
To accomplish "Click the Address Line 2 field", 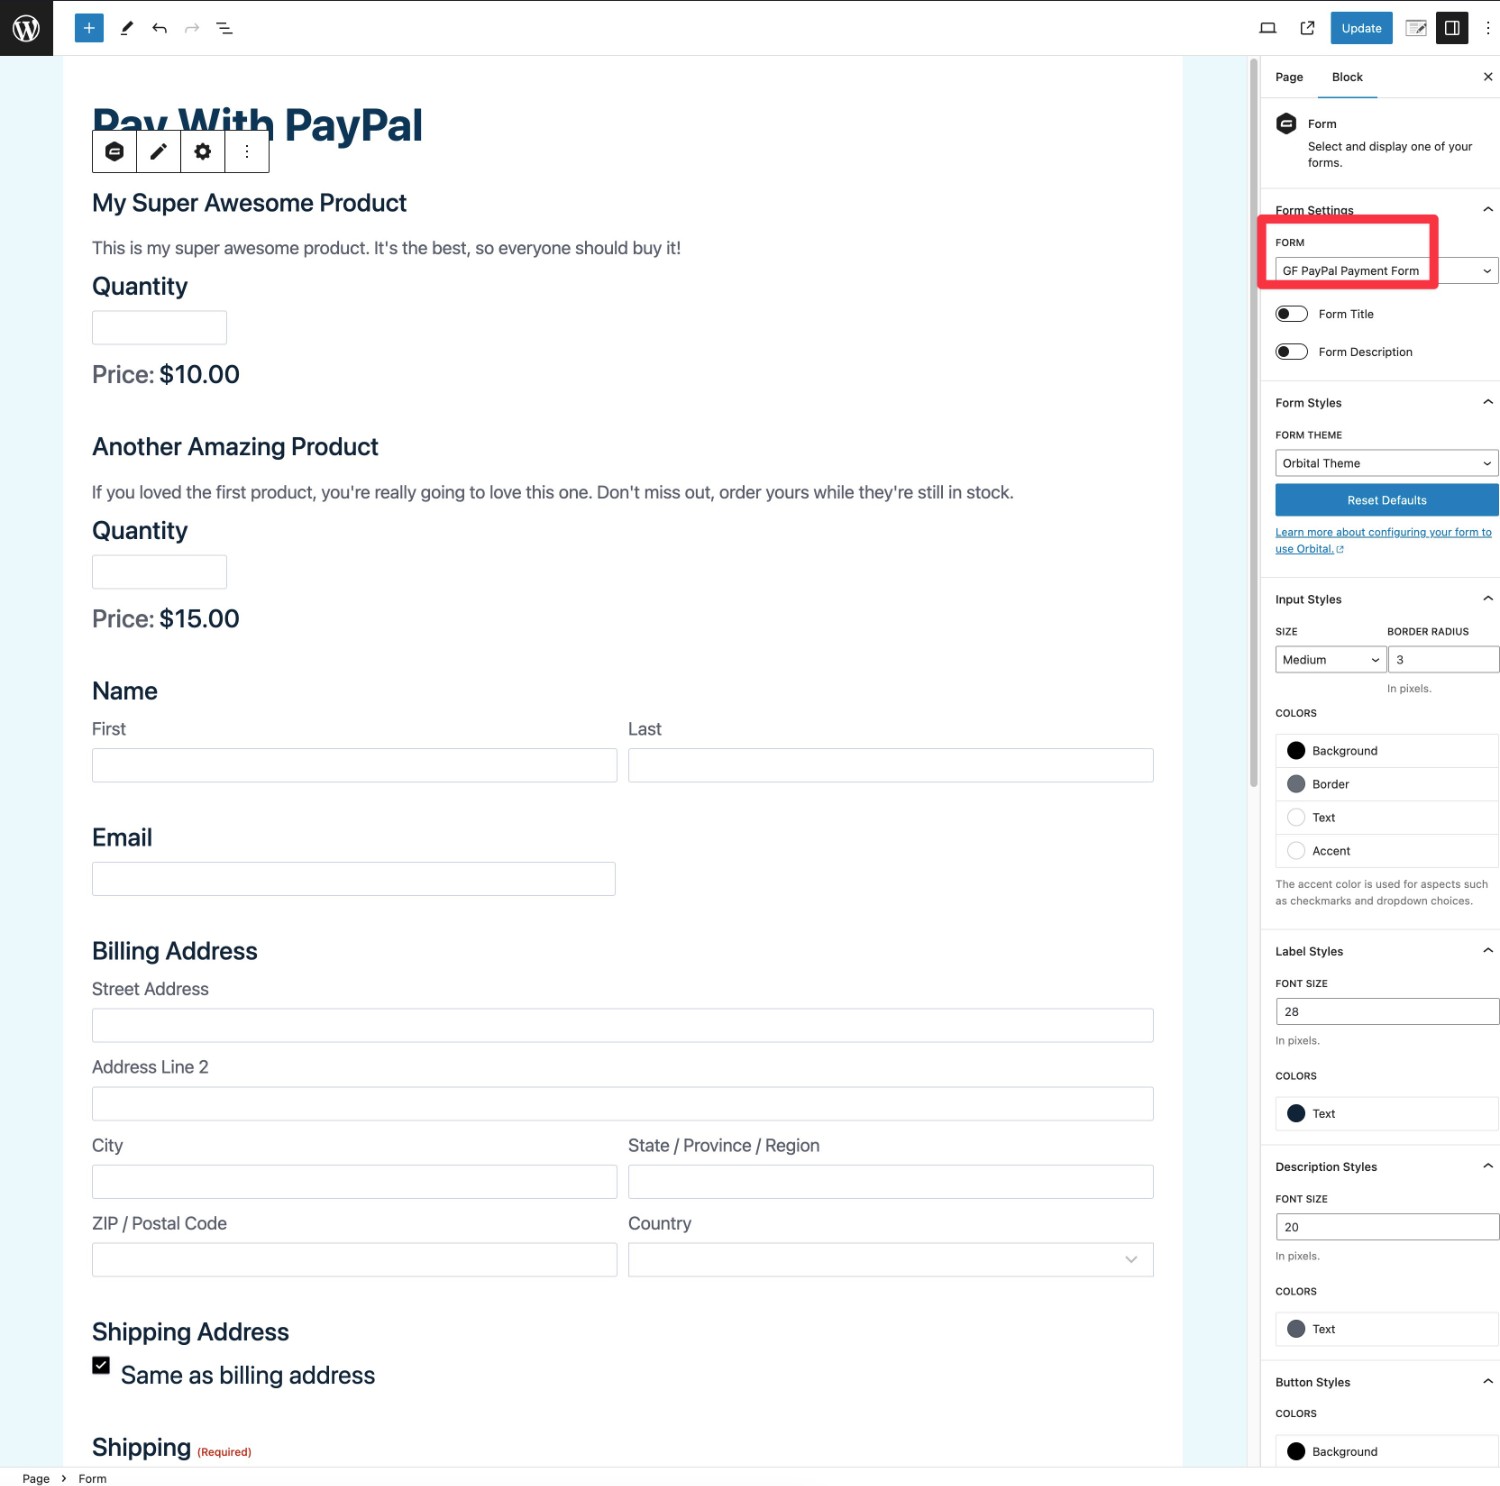I will click(x=622, y=1104).
